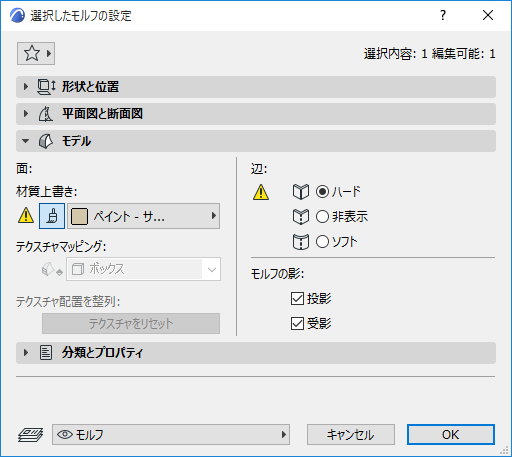Click the 選択内容: 1 編集可能: 1 text
This screenshot has height=457, width=512.
pos(429,54)
